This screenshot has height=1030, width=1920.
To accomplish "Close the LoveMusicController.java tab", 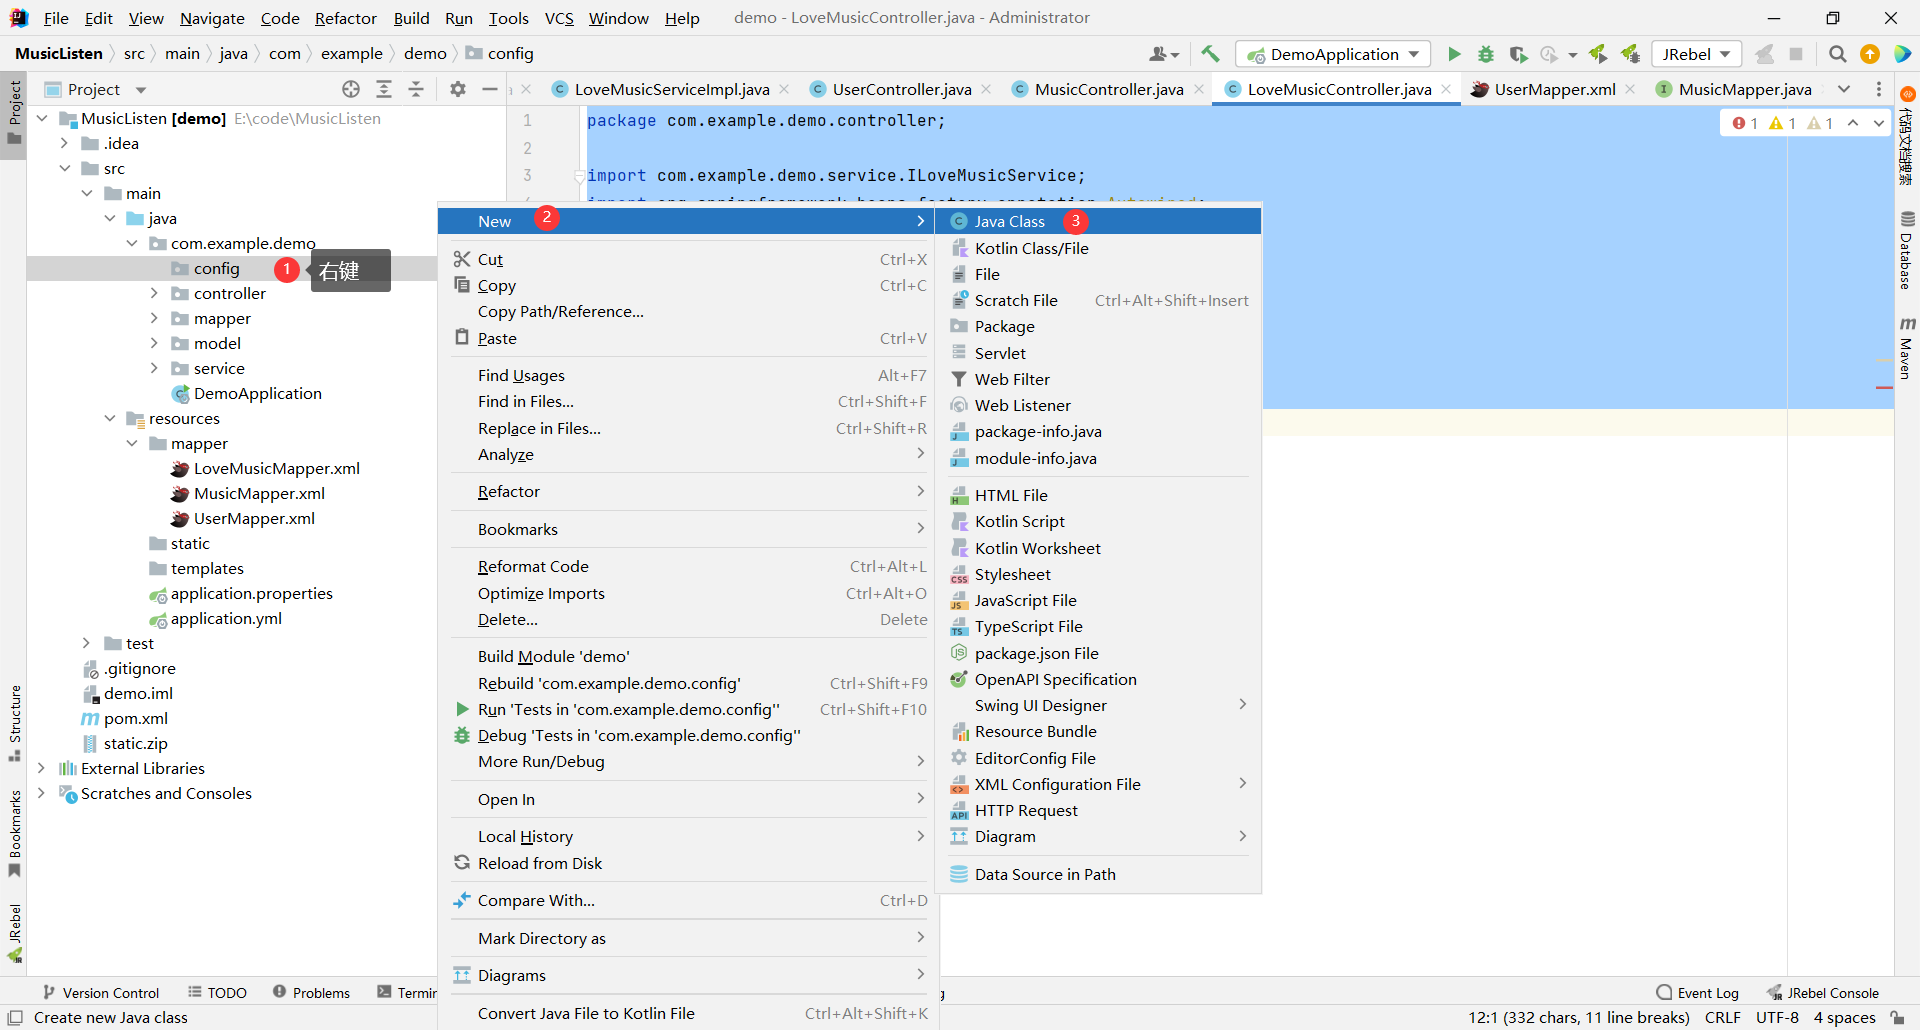I will [1446, 89].
